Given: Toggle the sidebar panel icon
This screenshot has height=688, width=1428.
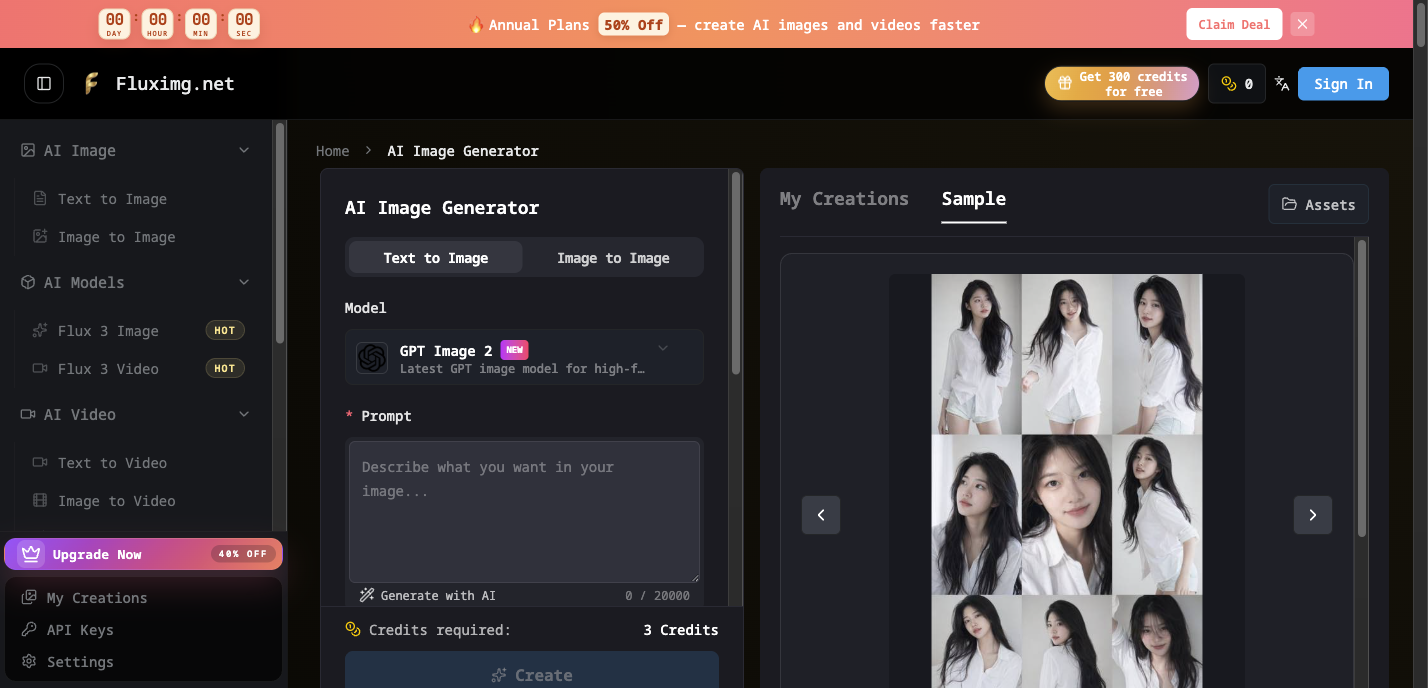Looking at the screenshot, I should [x=44, y=84].
